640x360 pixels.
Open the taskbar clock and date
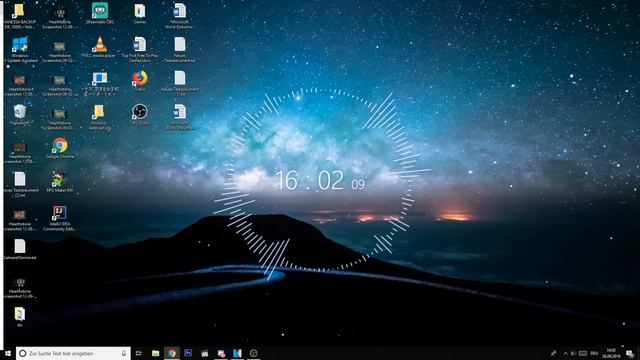coord(611,353)
